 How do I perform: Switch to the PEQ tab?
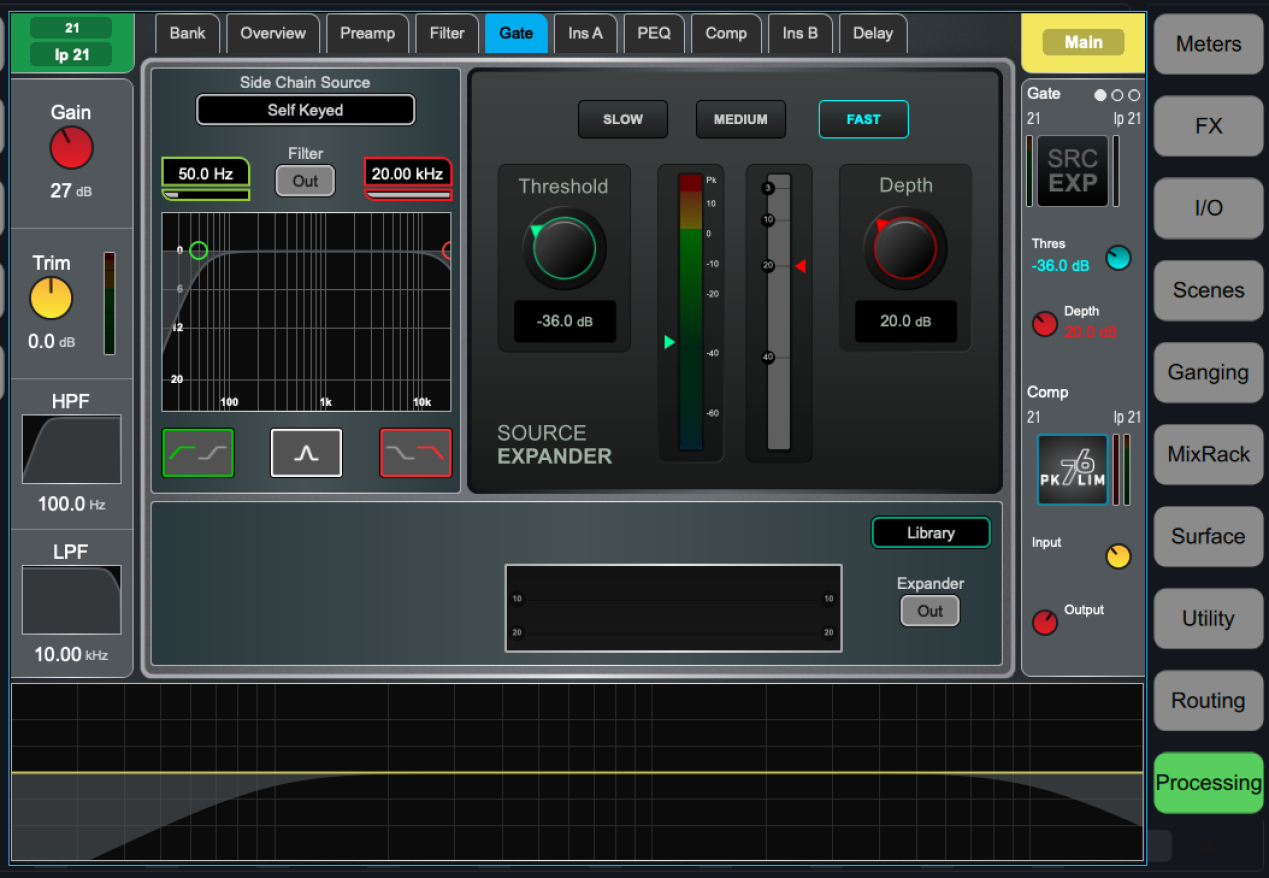654,33
